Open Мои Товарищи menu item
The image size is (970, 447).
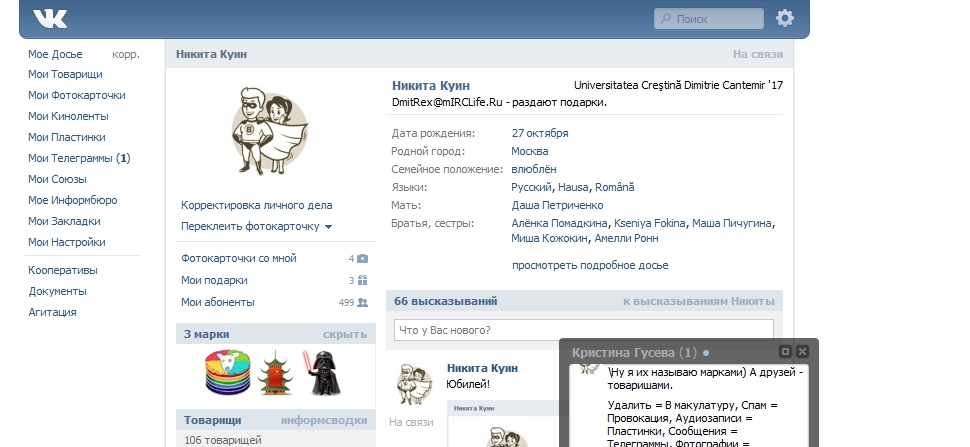pos(65,74)
